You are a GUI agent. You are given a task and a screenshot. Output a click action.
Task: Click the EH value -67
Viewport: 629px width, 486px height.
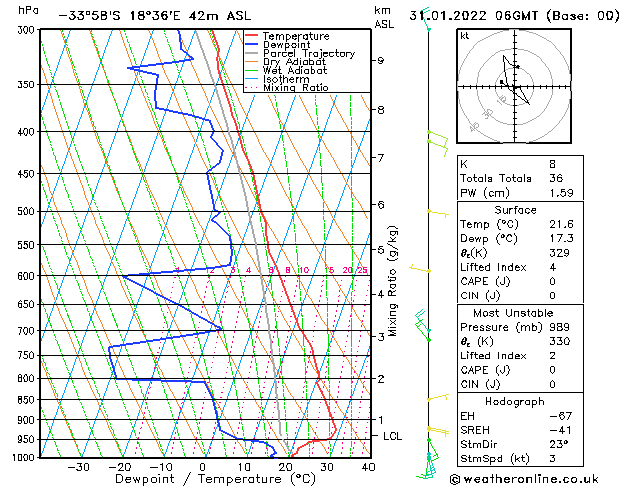[x=560, y=416]
